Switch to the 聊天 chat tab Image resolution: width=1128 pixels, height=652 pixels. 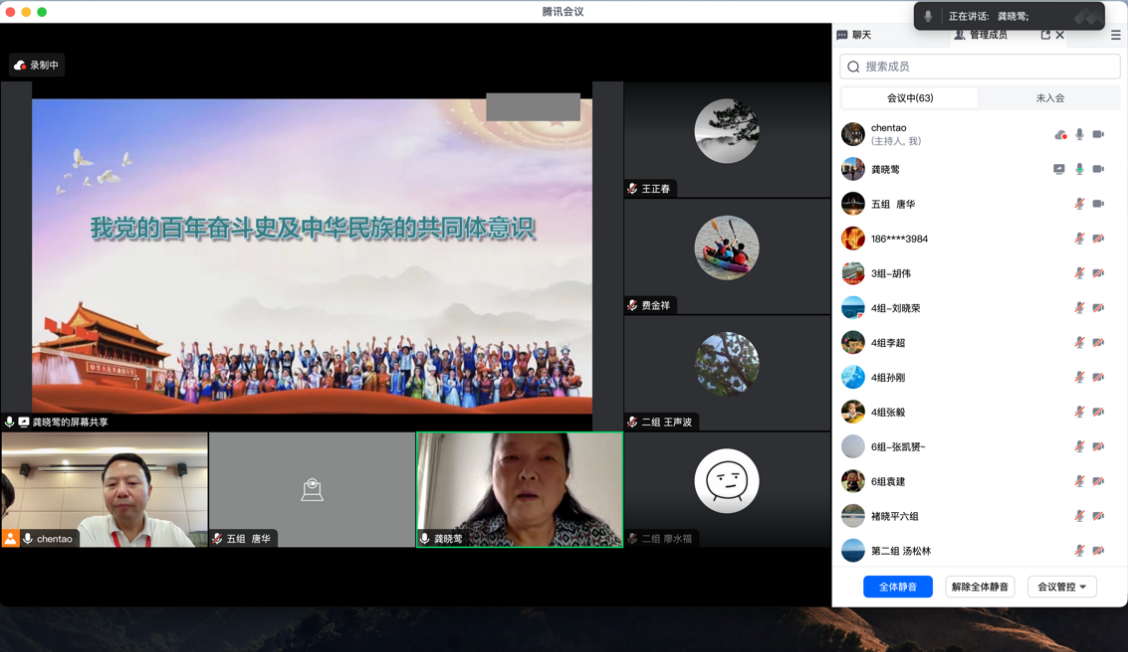click(x=854, y=35)
